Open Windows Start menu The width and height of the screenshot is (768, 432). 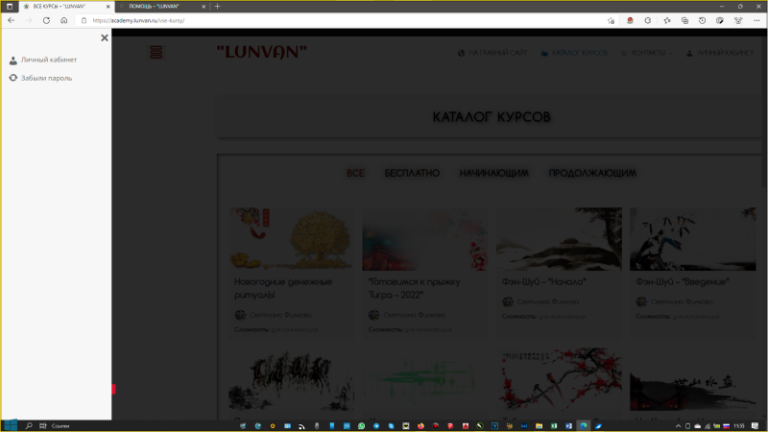point(10,426)
